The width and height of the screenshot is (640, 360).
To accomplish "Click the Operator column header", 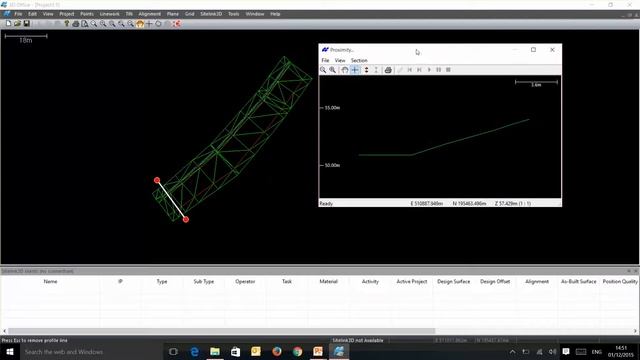I will 245,282.
